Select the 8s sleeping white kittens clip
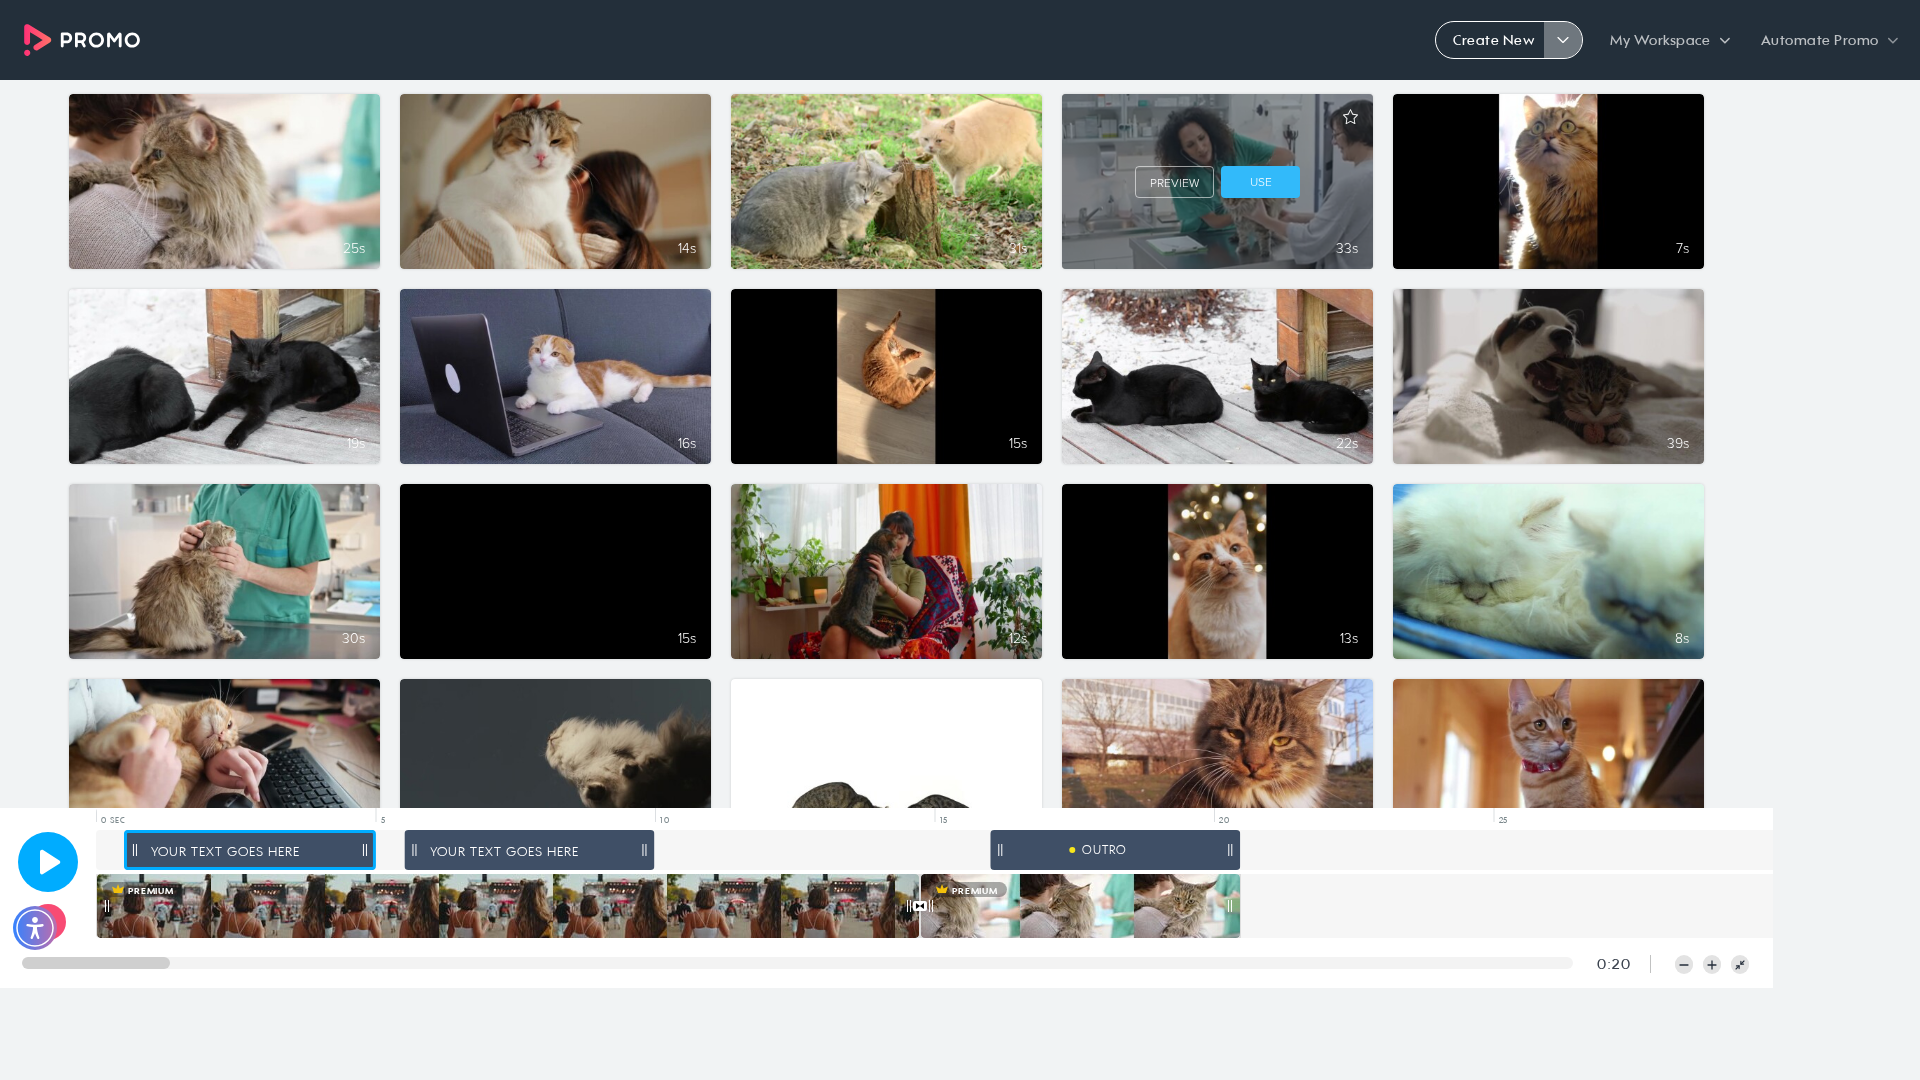 click(1548, 571)
